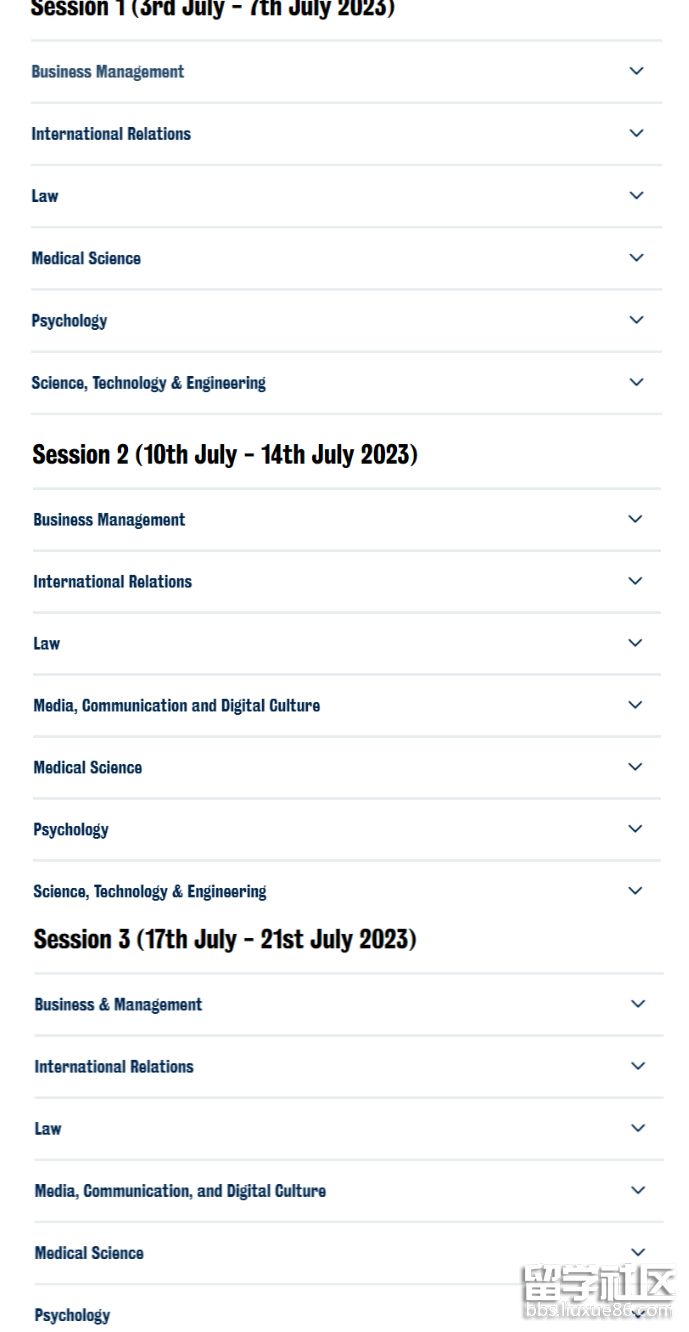Open Session 2 Medical Science chevron

(635, 767)
